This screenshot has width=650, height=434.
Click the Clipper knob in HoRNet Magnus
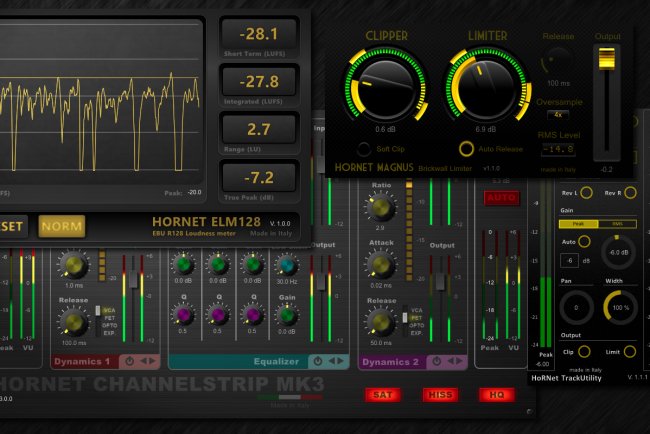pos(385,88)
